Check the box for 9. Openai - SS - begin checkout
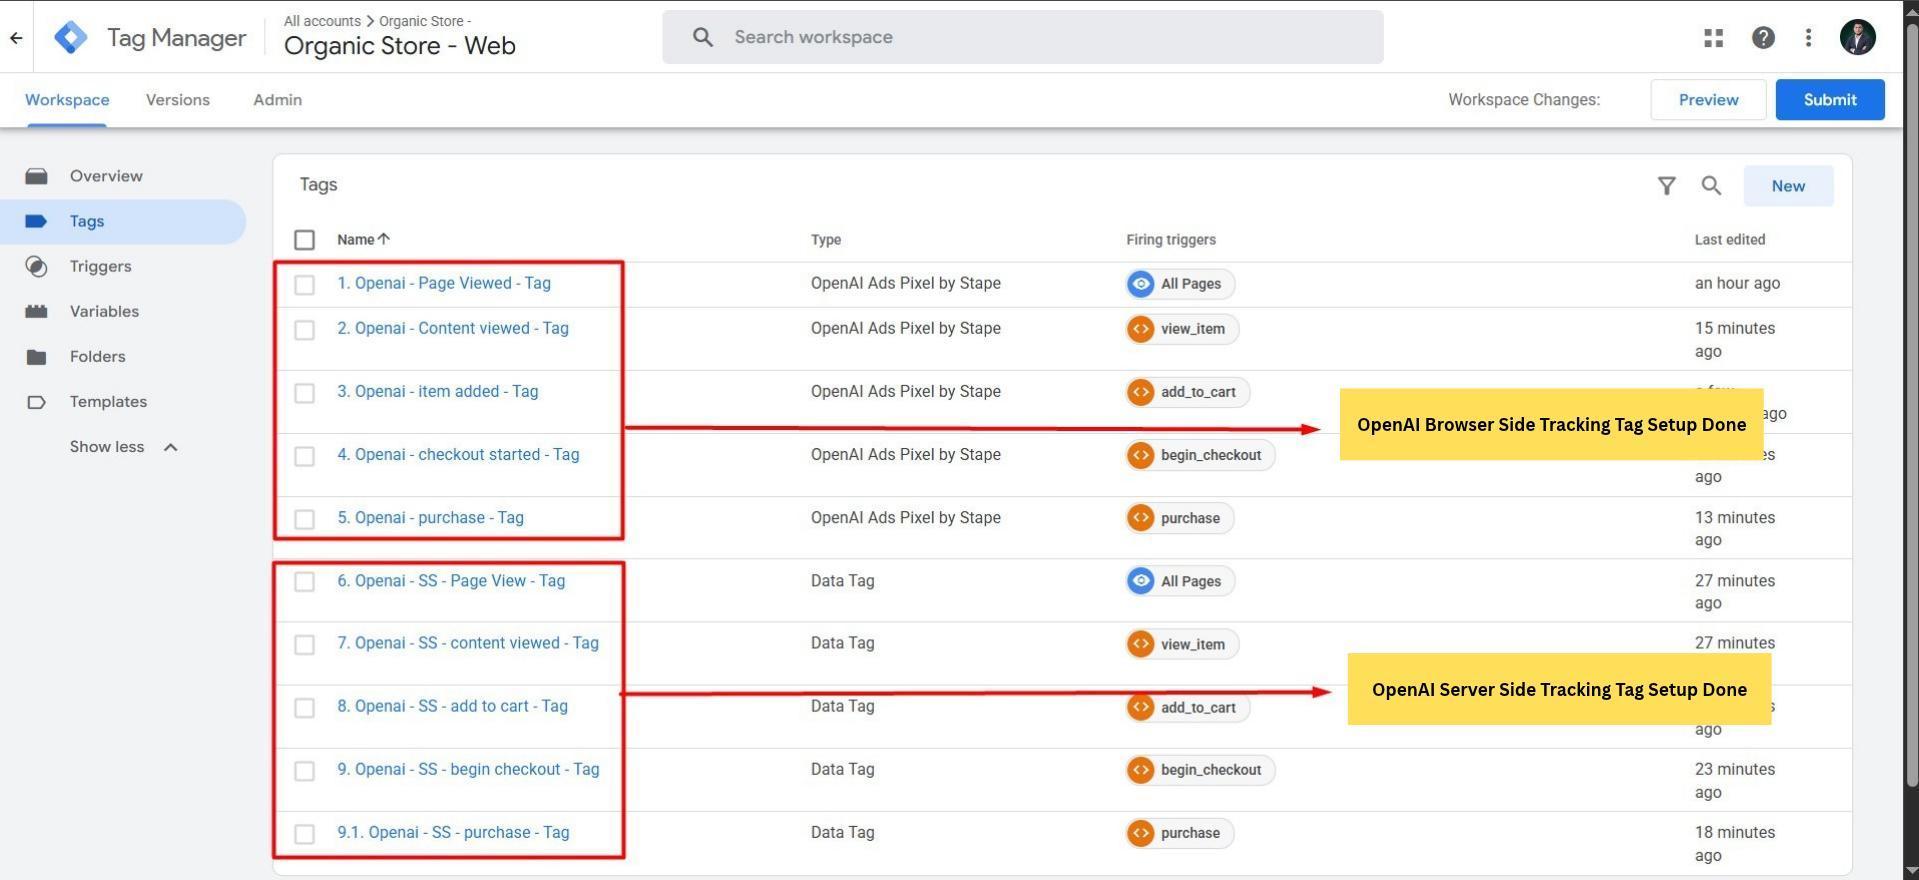1919x880 pixels. (x=305, y=771)
